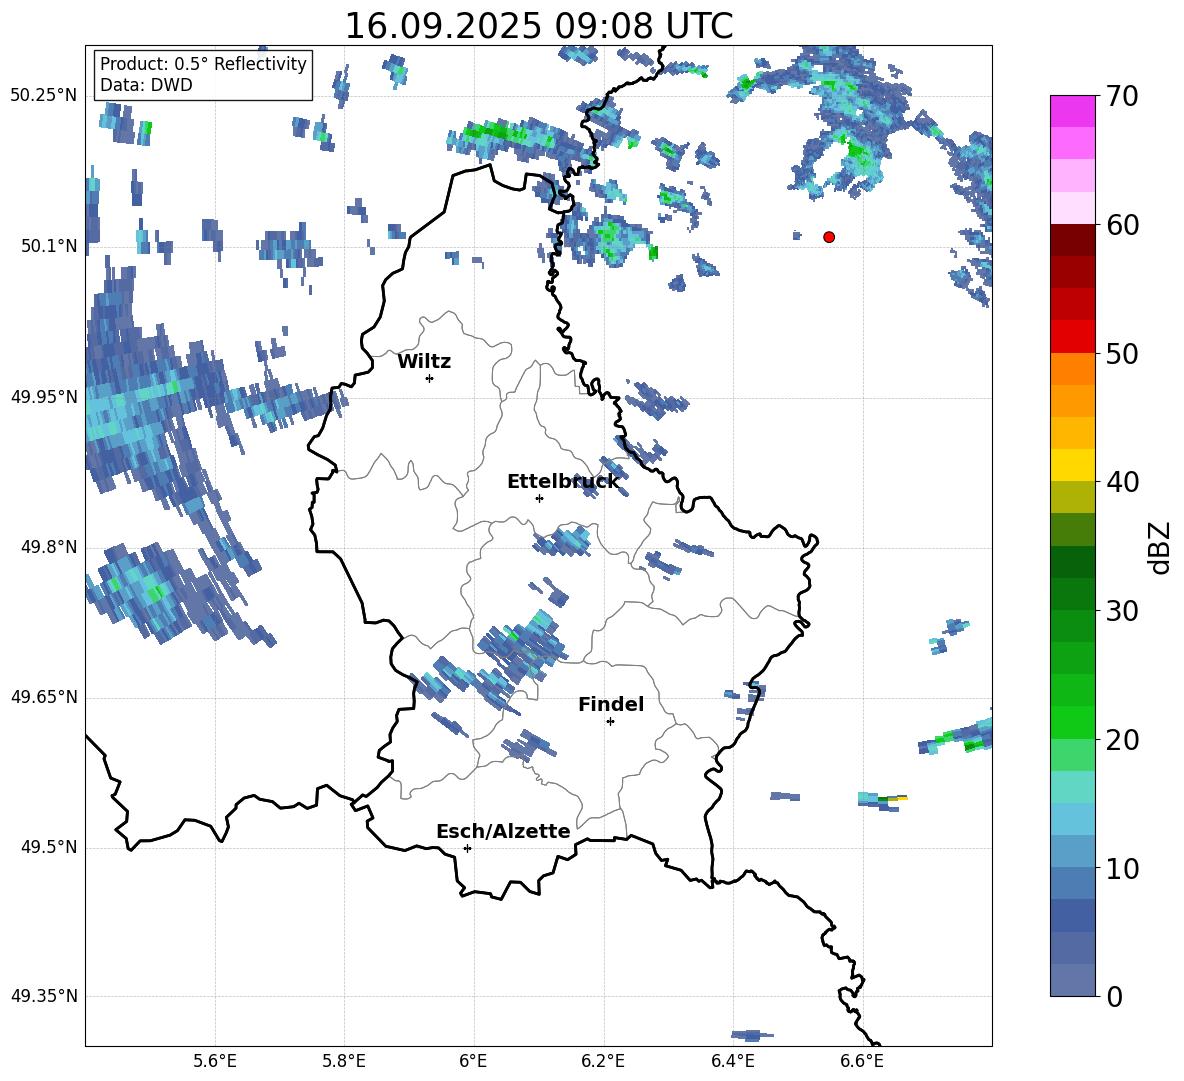Click the colorbar tick label 20
Viewport: 1184px width, 1081px height.
(1122, 739)
